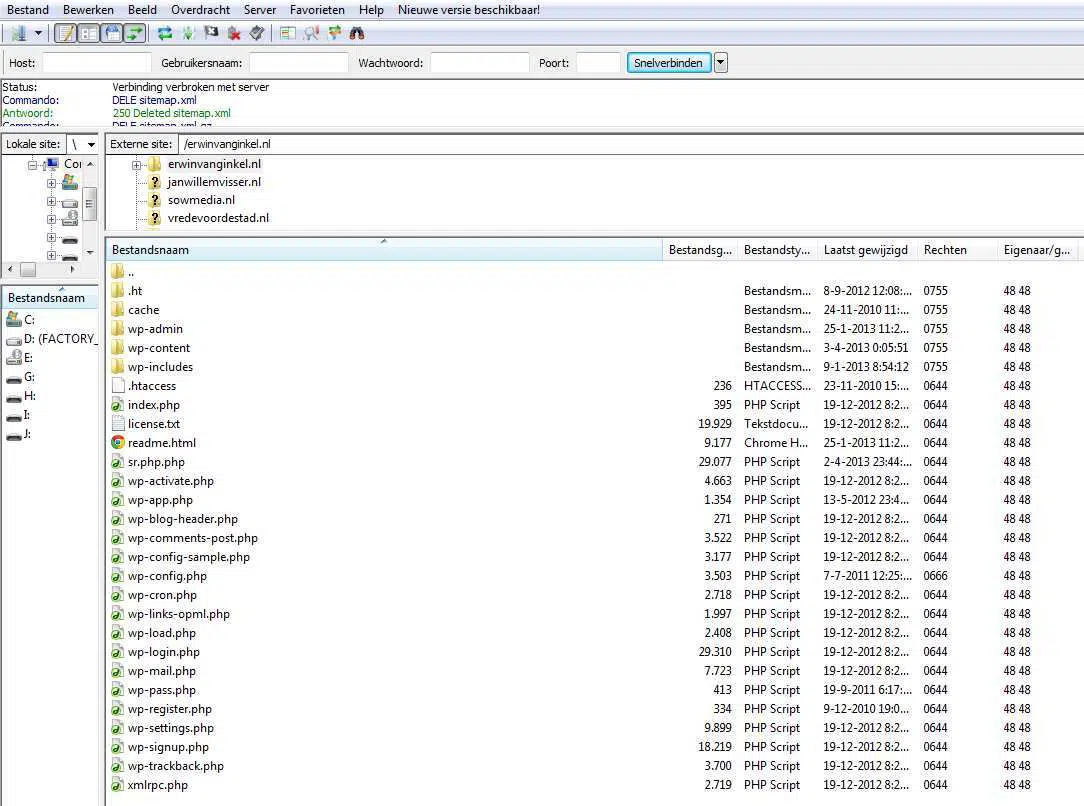1084x806 pixels.
Task: Open the Site Manager icon
Action: coord(19,33)
